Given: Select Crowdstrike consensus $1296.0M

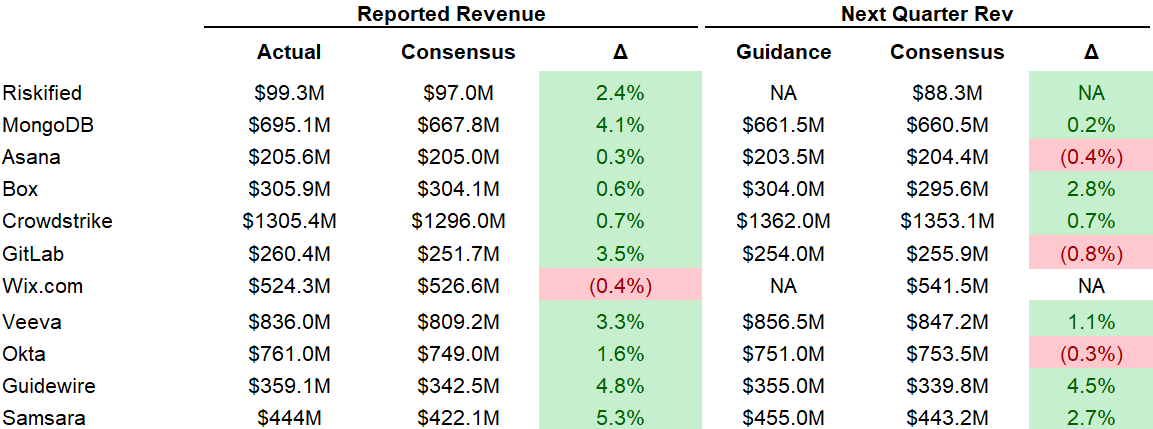Looking at the screenshot, I should click(459, 221).
